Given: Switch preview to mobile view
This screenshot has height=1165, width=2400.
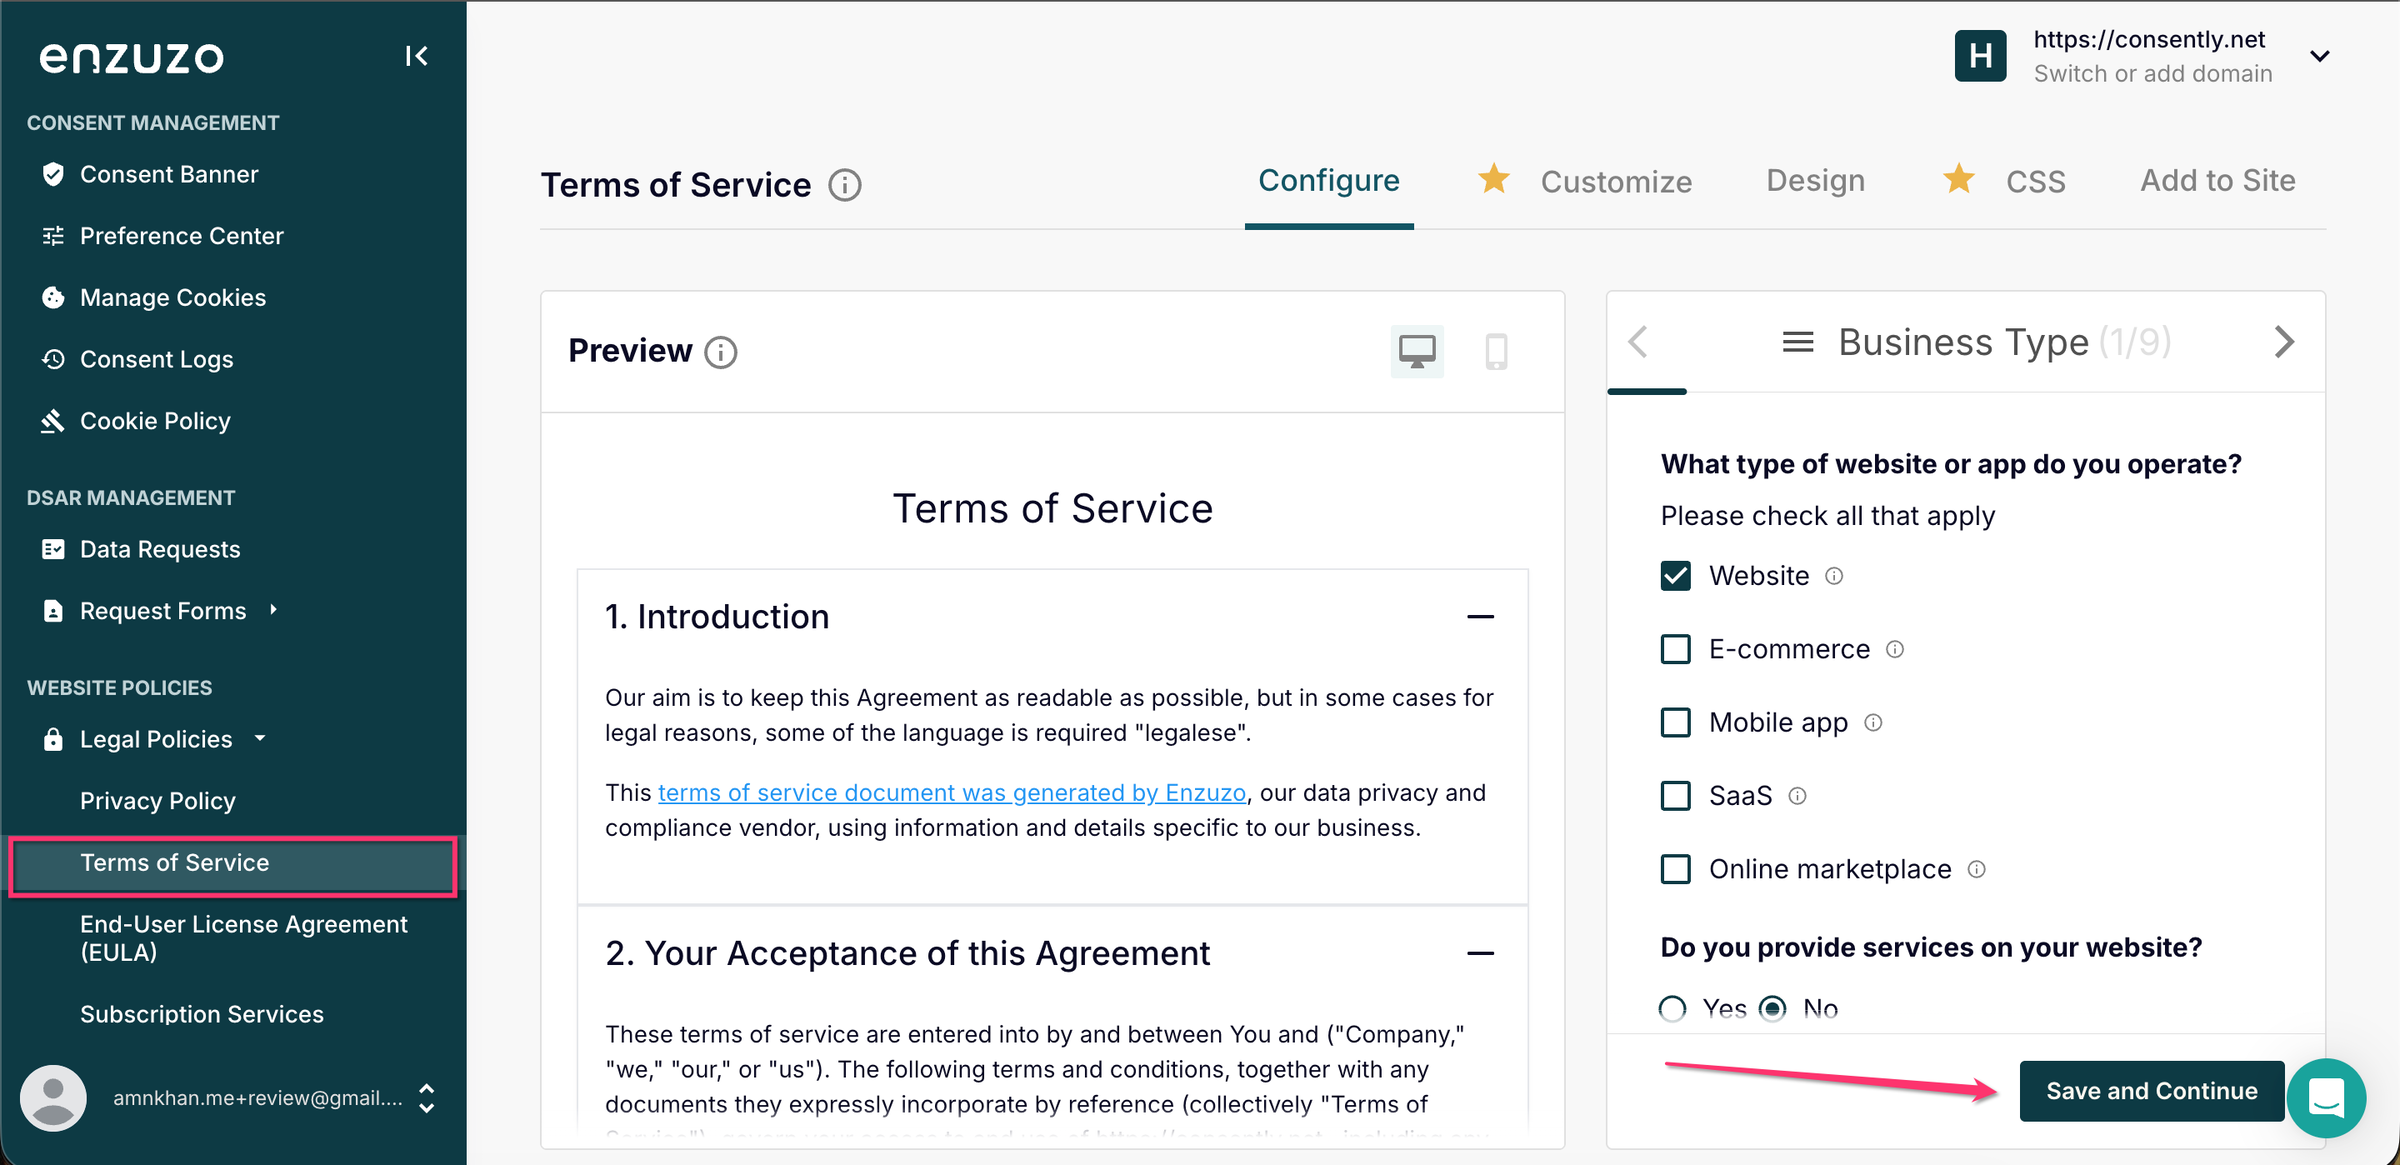Looking at the screenshot, I should click(1496, 351).
